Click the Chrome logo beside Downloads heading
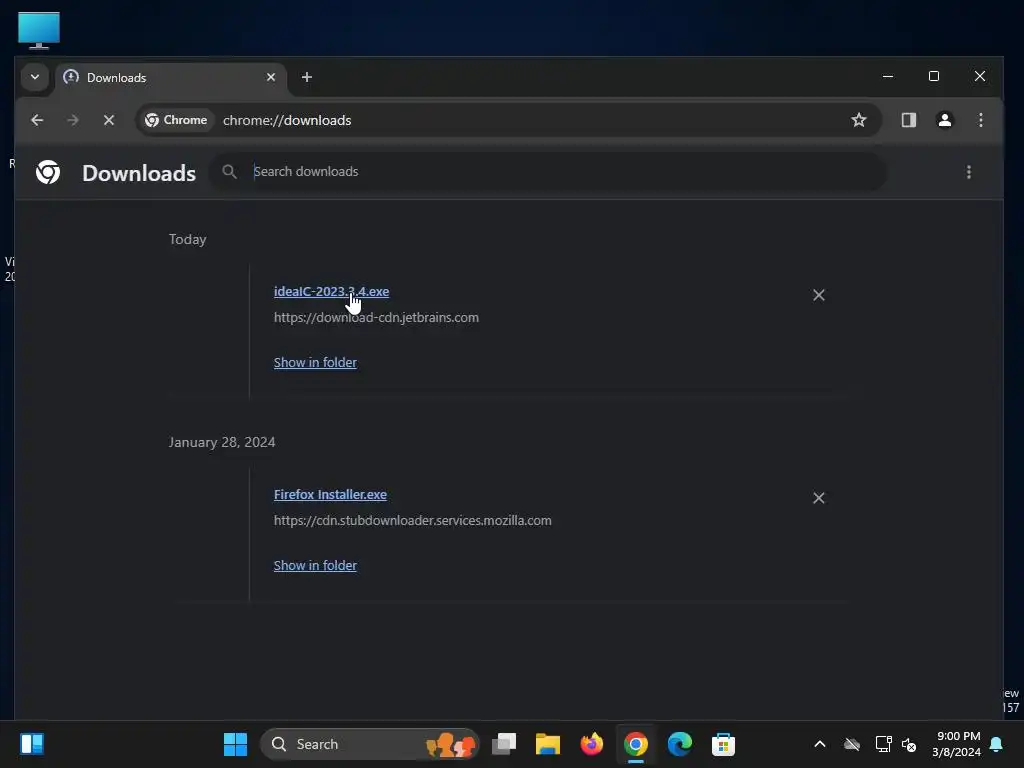1024x768 pixels. [48, 172]
